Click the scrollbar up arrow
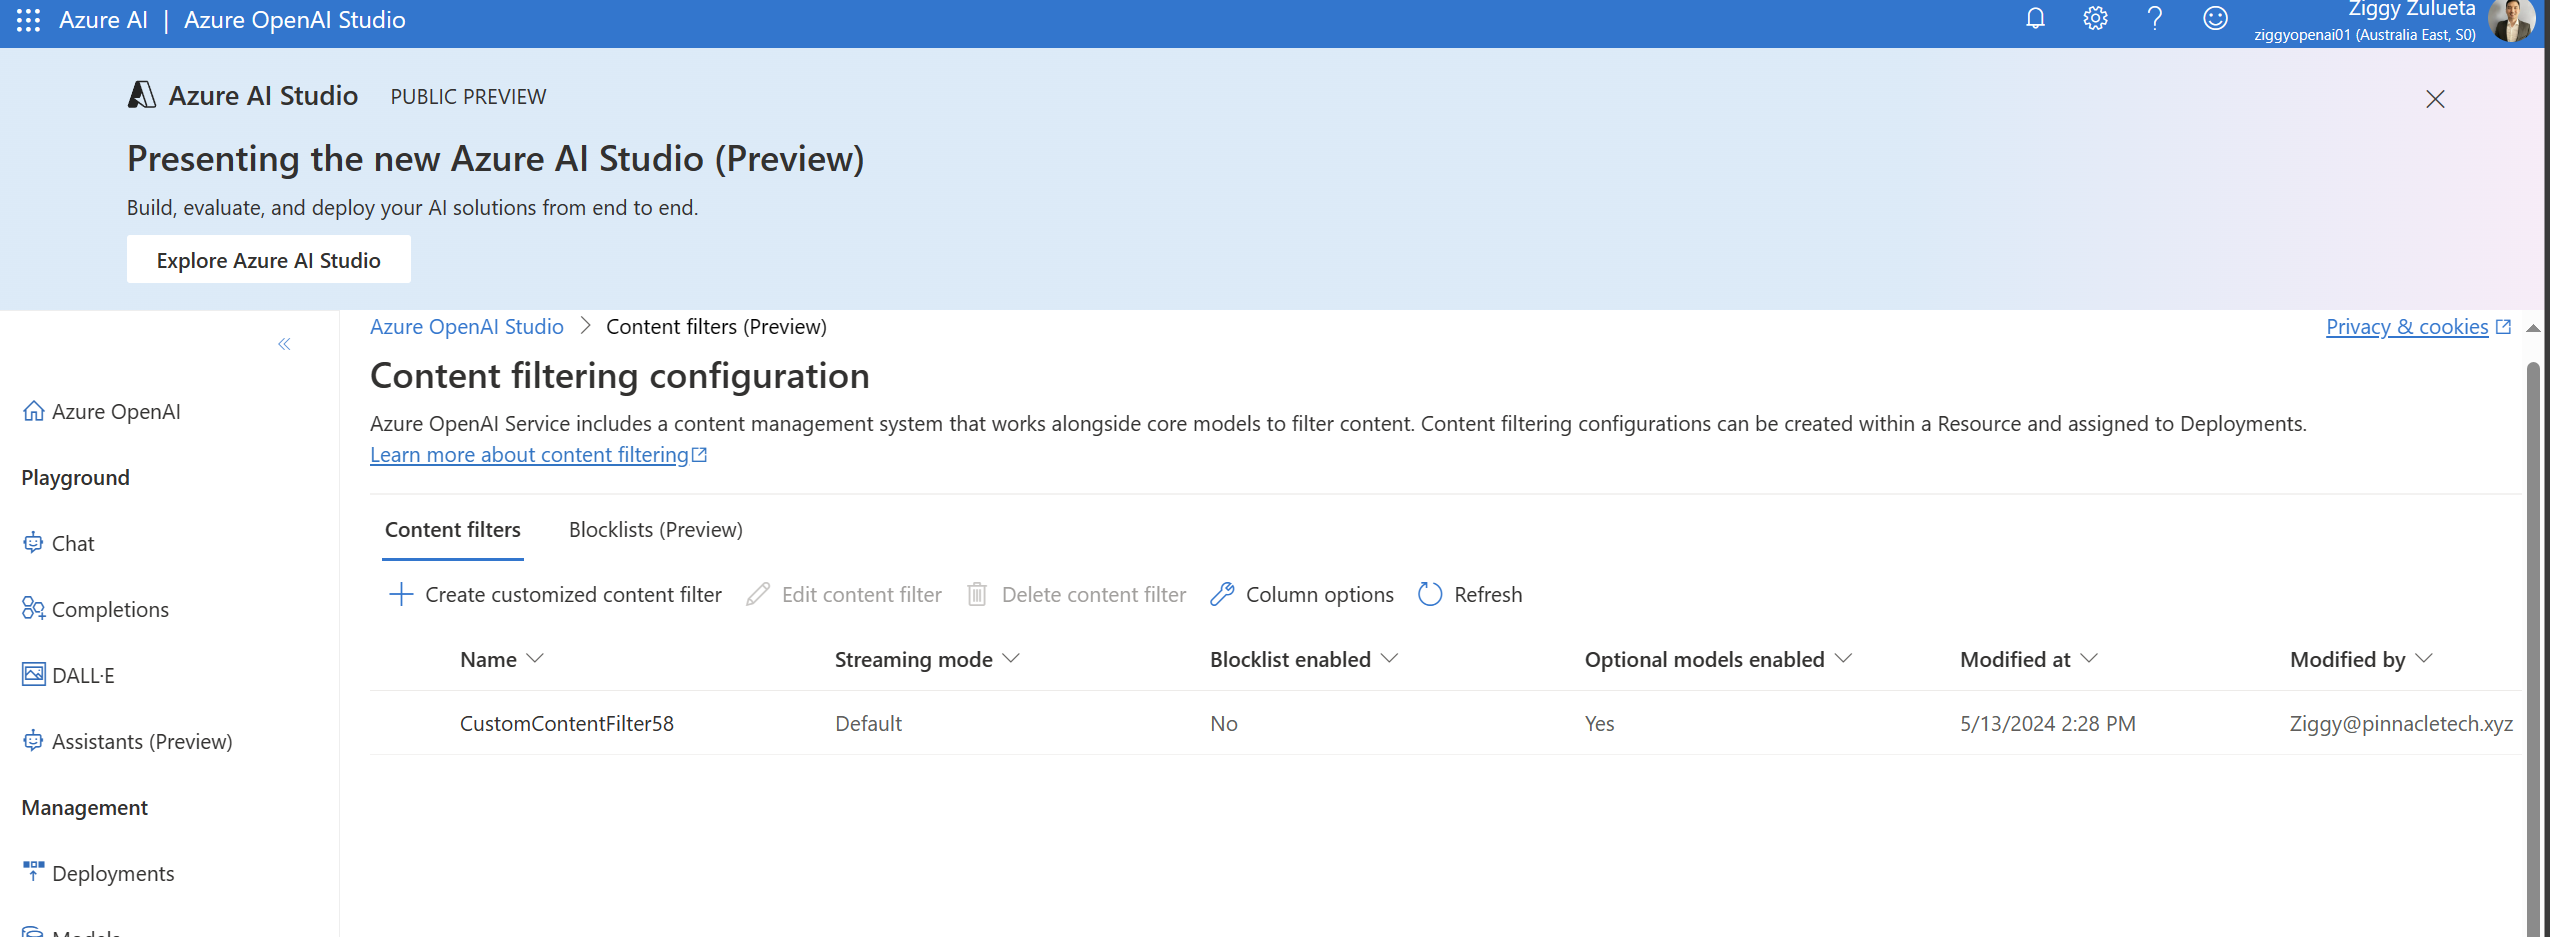 tap(2533, 328)
